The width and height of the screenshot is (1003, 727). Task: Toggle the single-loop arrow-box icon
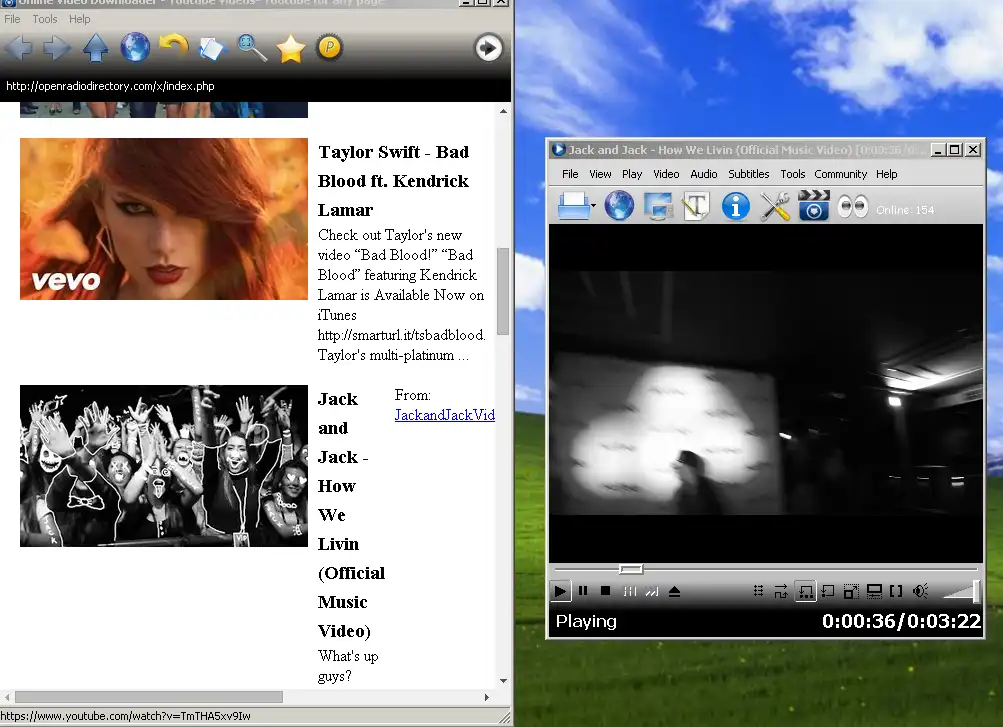point(828,591)
